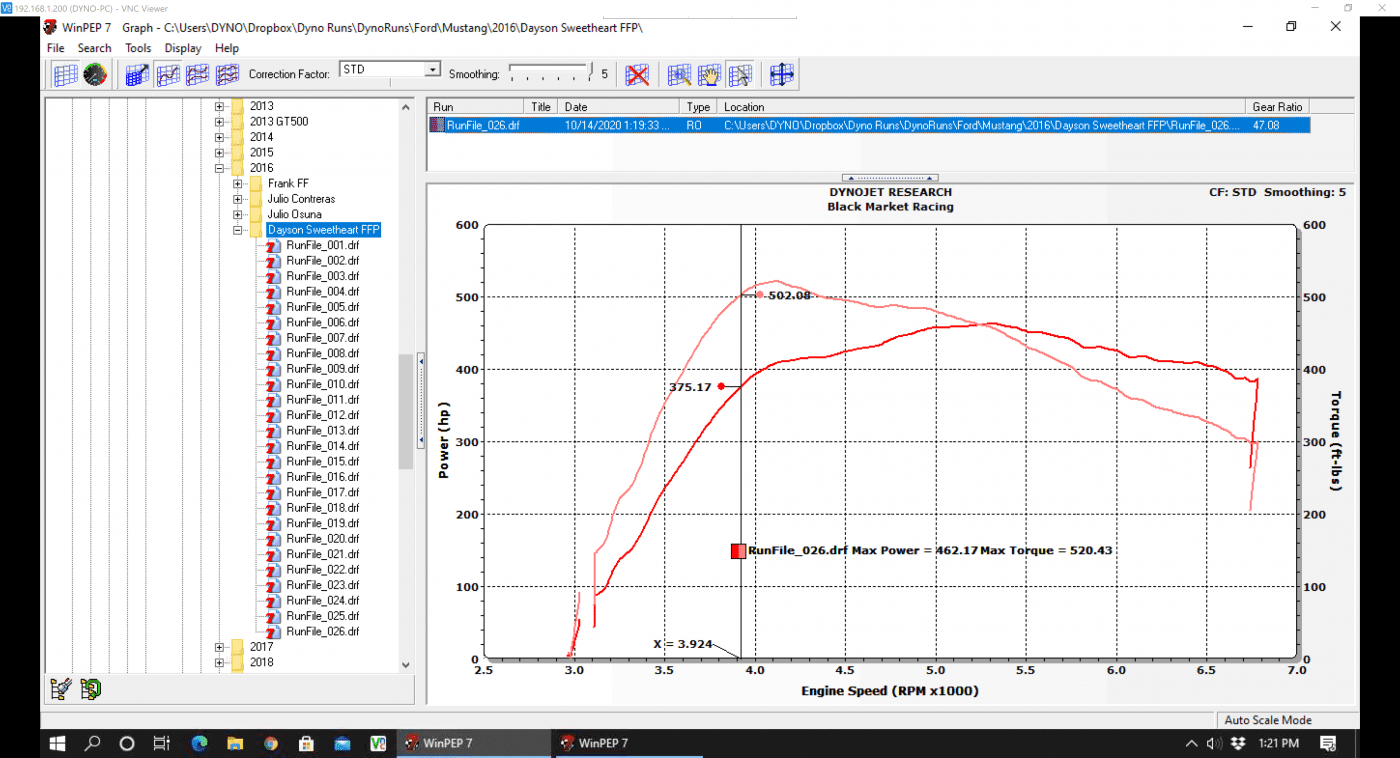
Task: Open the Display menu
Action: click(183, 48)
